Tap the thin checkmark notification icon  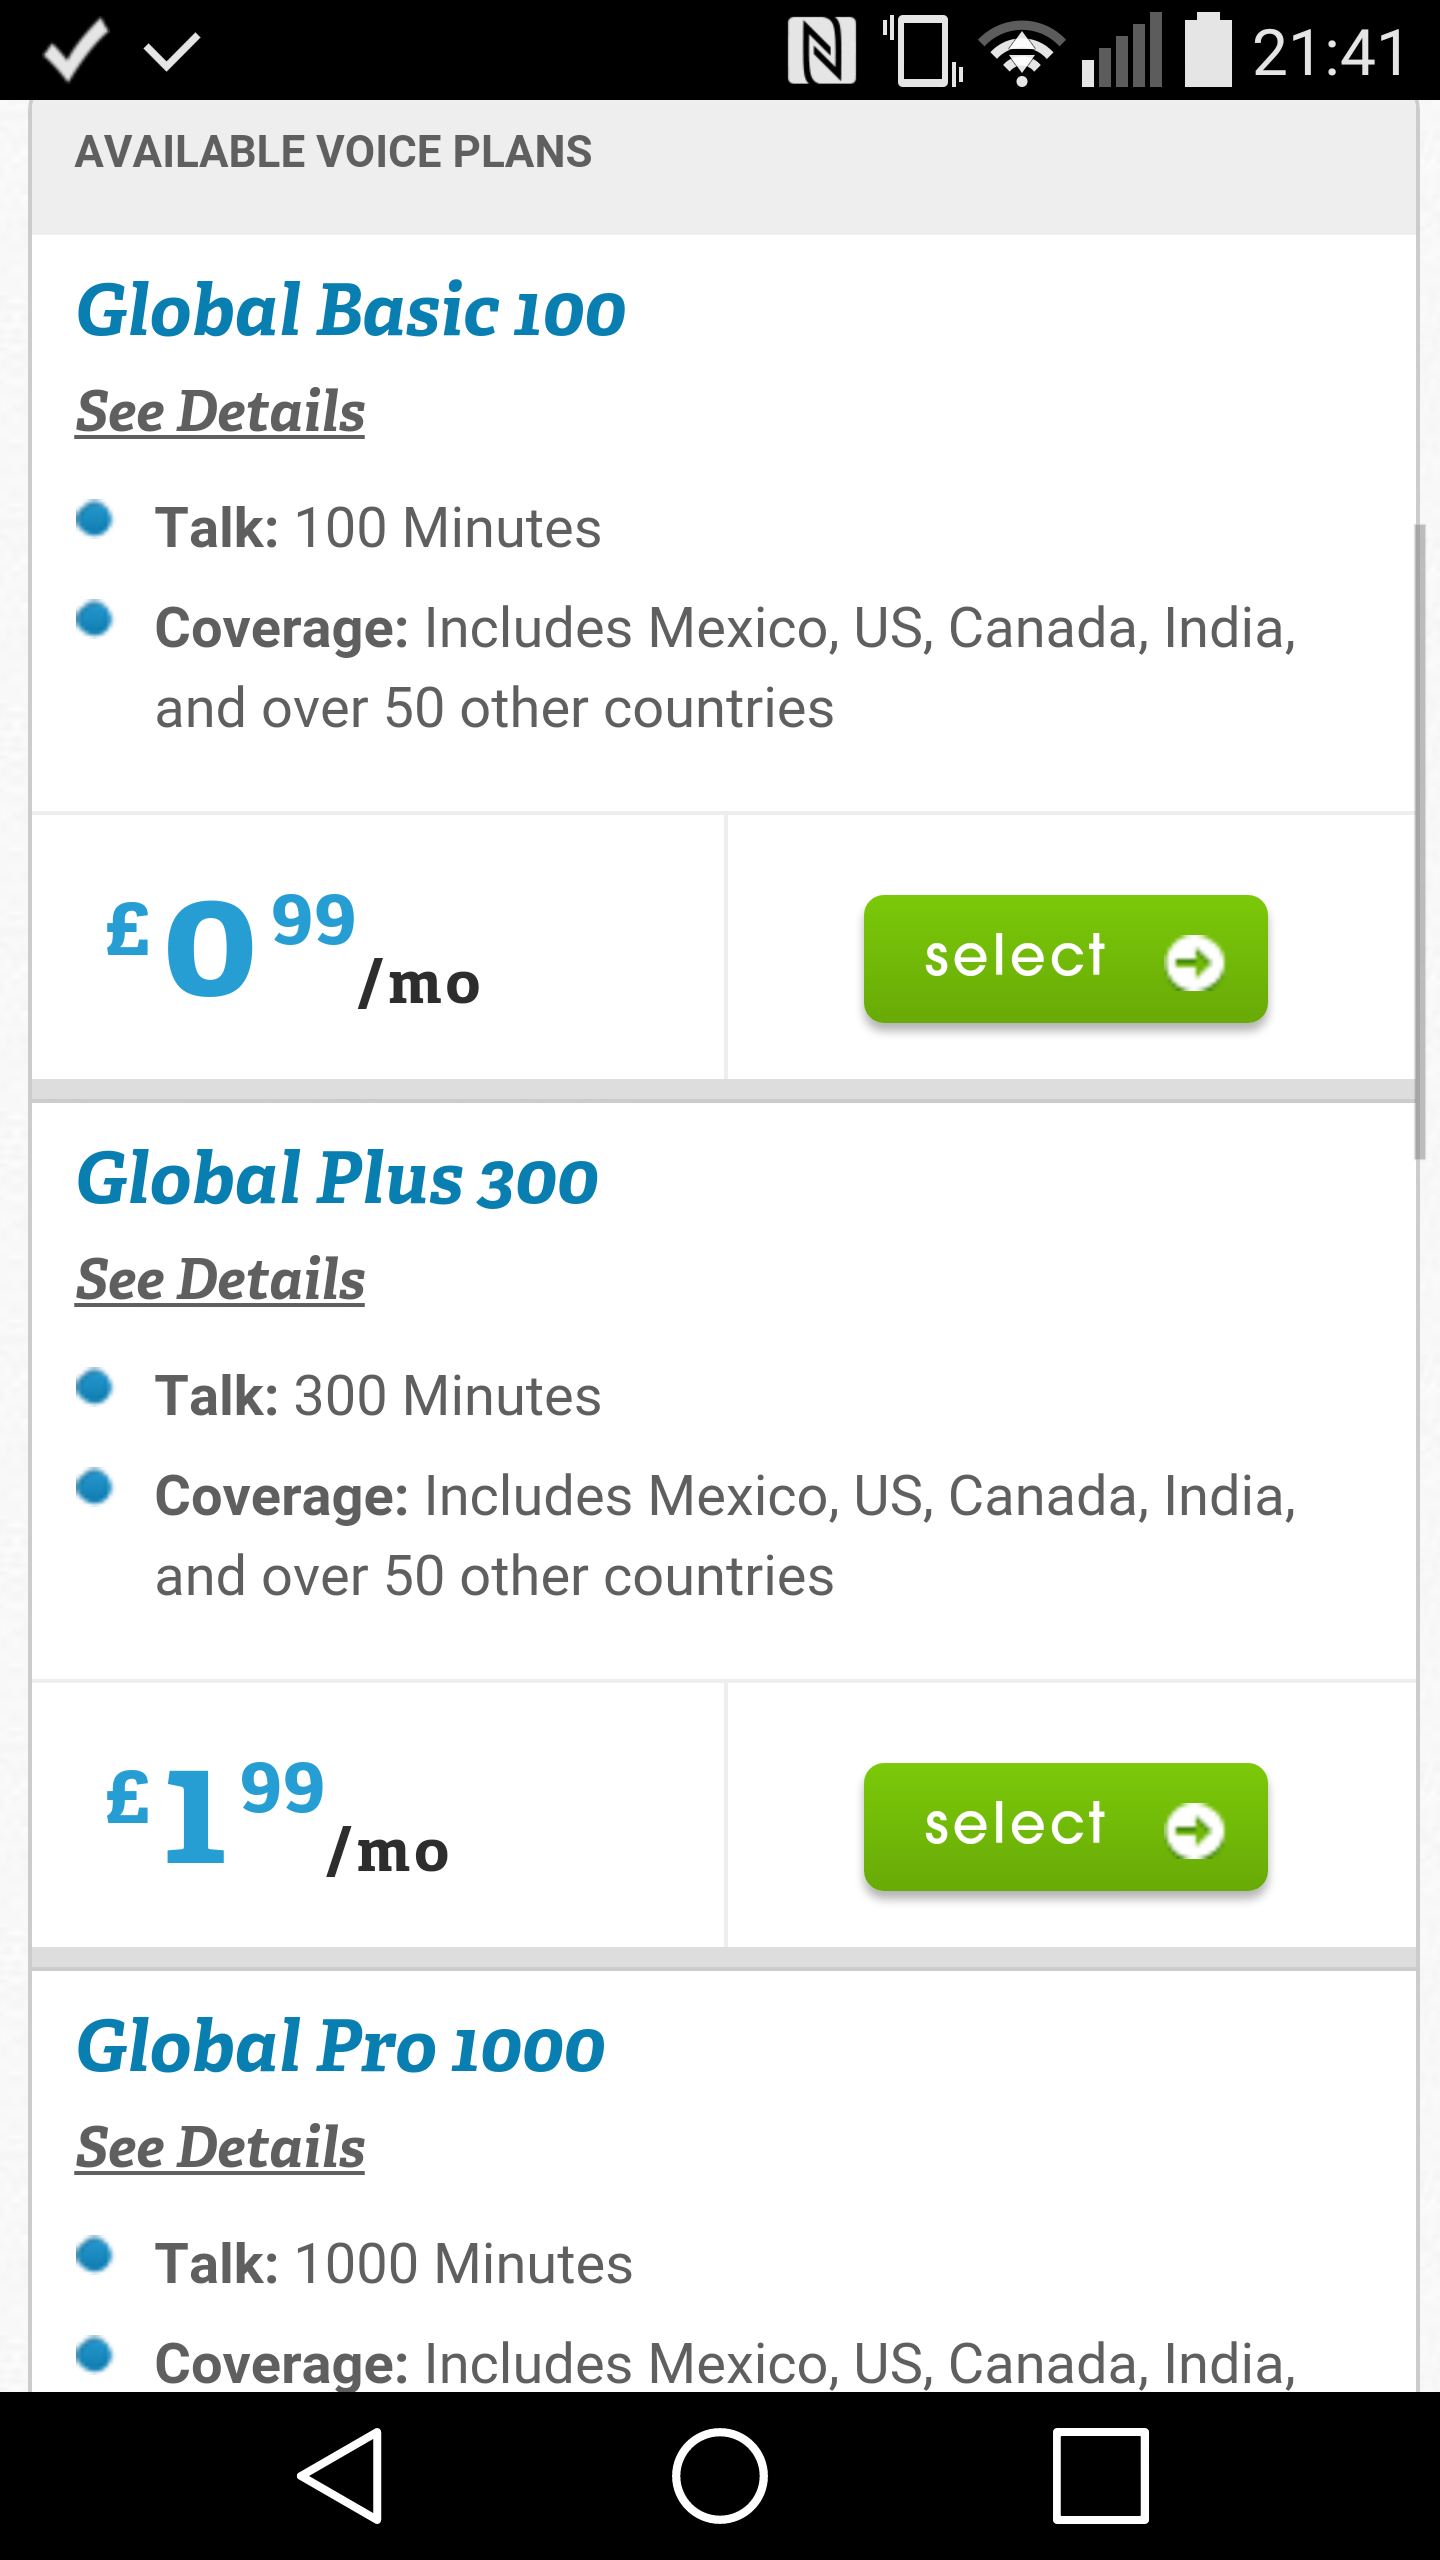click(x=172, y=51)
